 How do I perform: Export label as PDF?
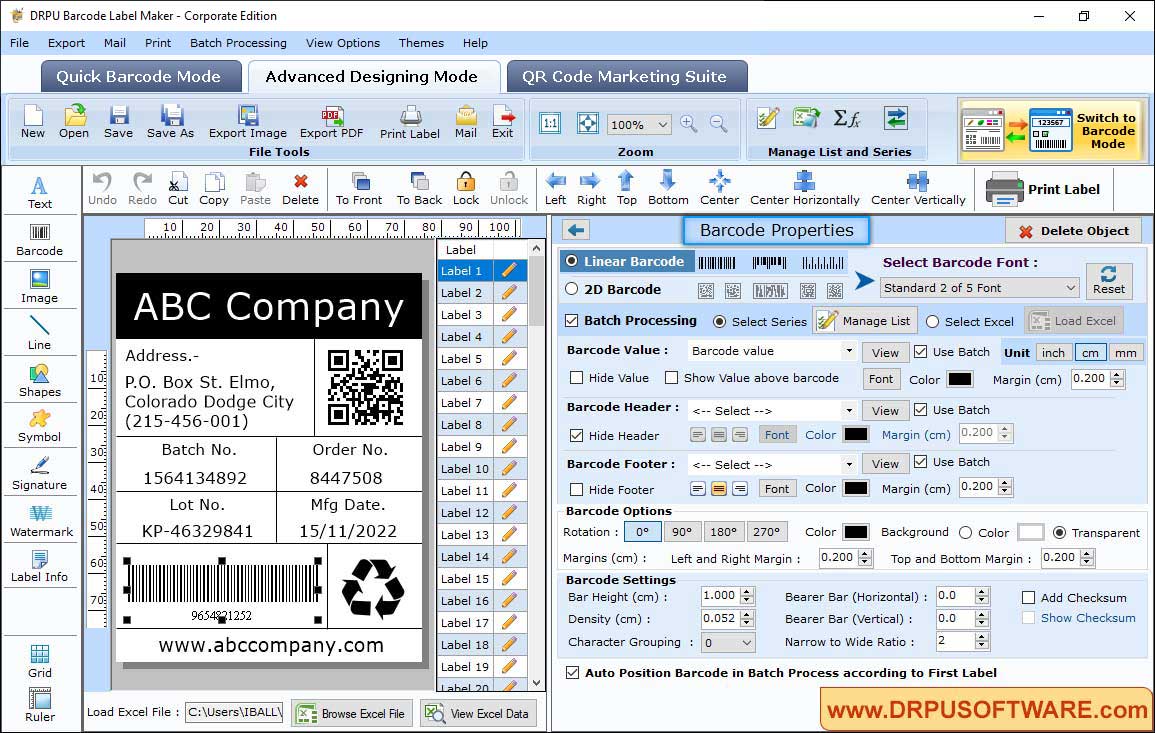tap(331, 122)
